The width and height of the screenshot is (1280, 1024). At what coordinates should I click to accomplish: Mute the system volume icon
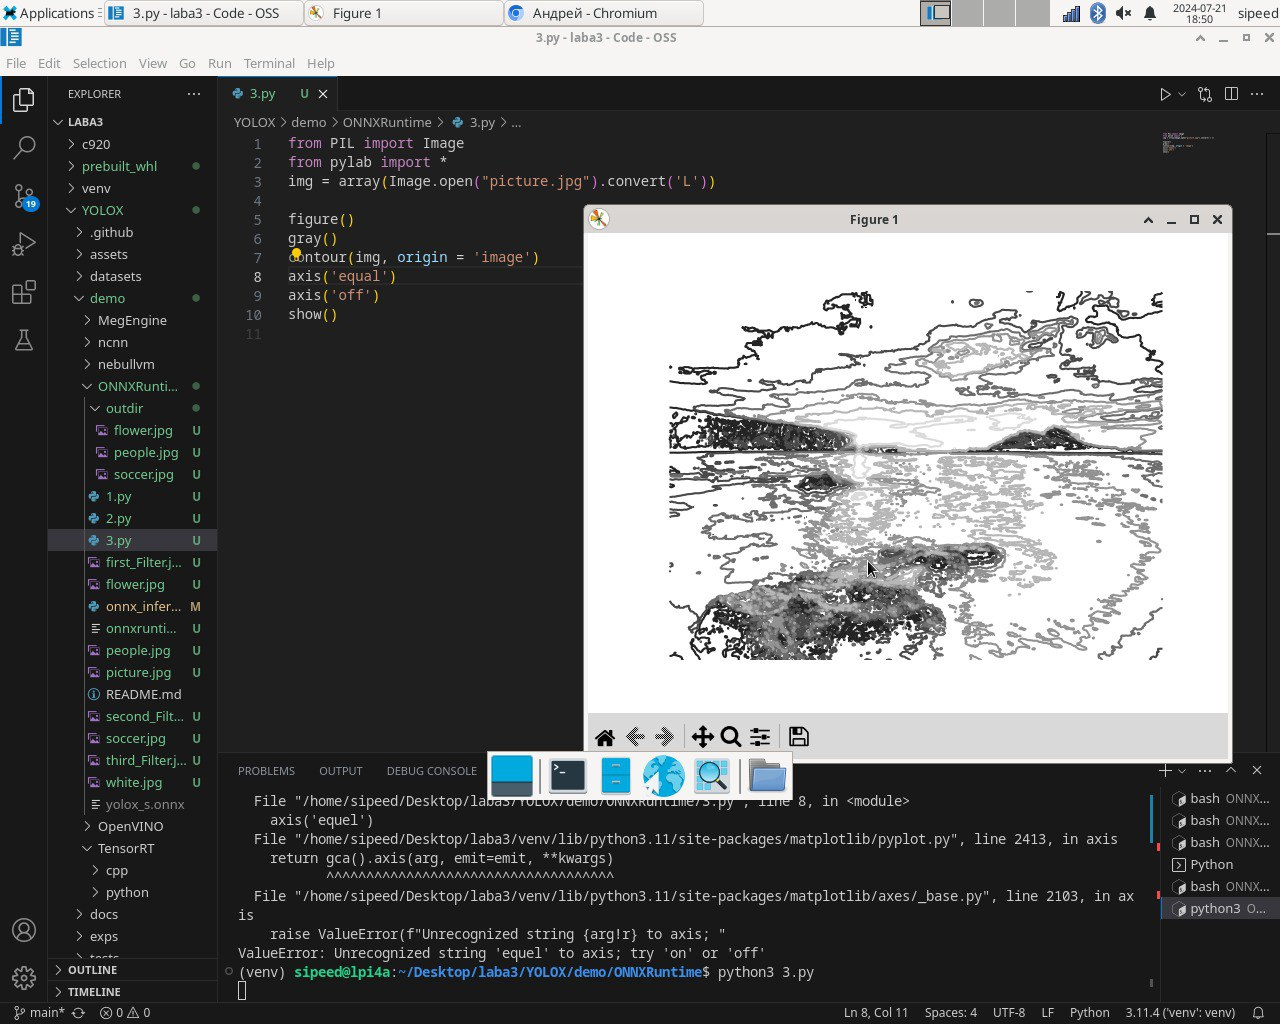(1123, 13)
